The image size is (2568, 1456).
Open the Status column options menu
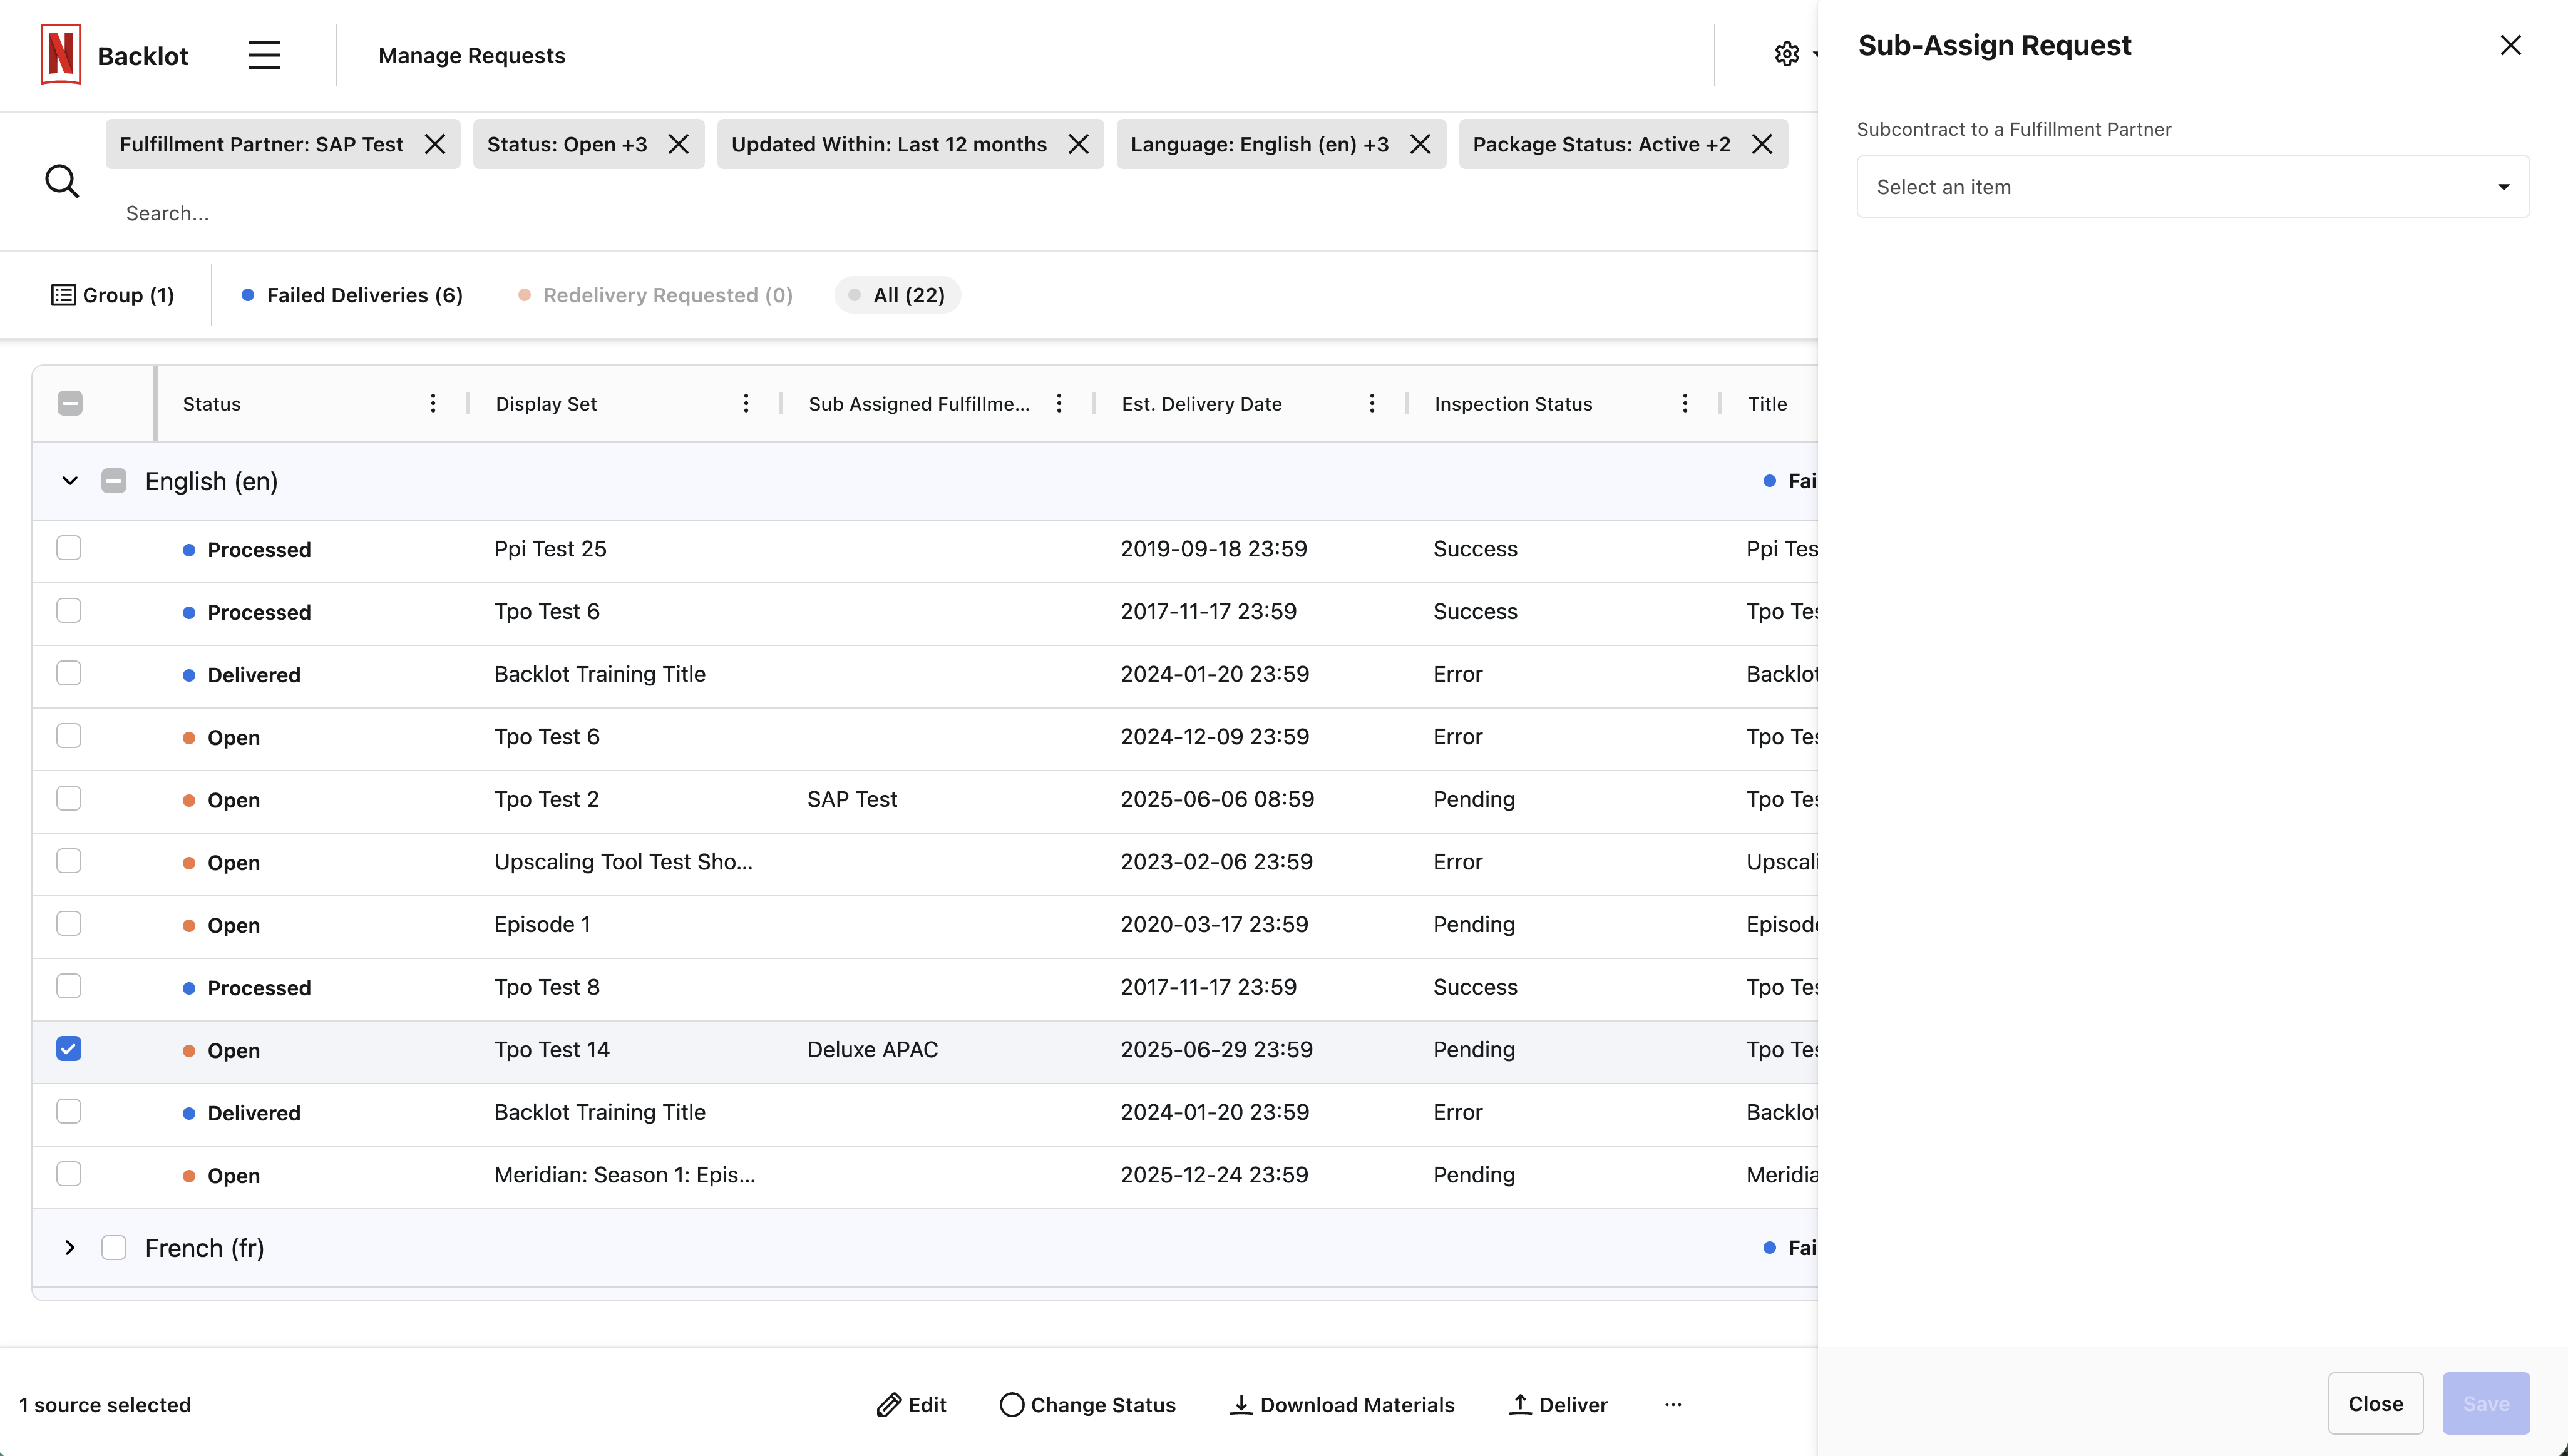(x=433, y=403)
